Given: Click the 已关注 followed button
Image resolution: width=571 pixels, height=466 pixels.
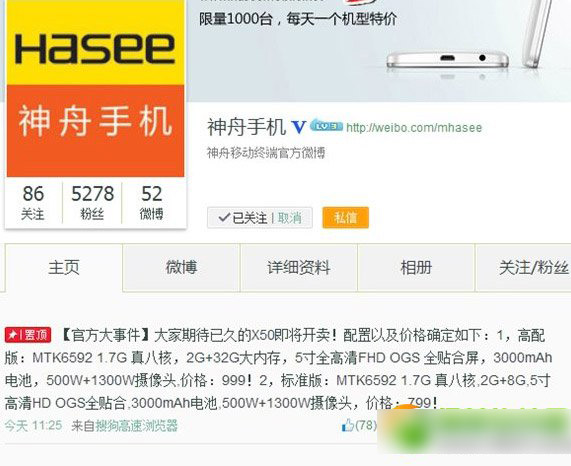Looking at the screenshot, I should point(243,218).
